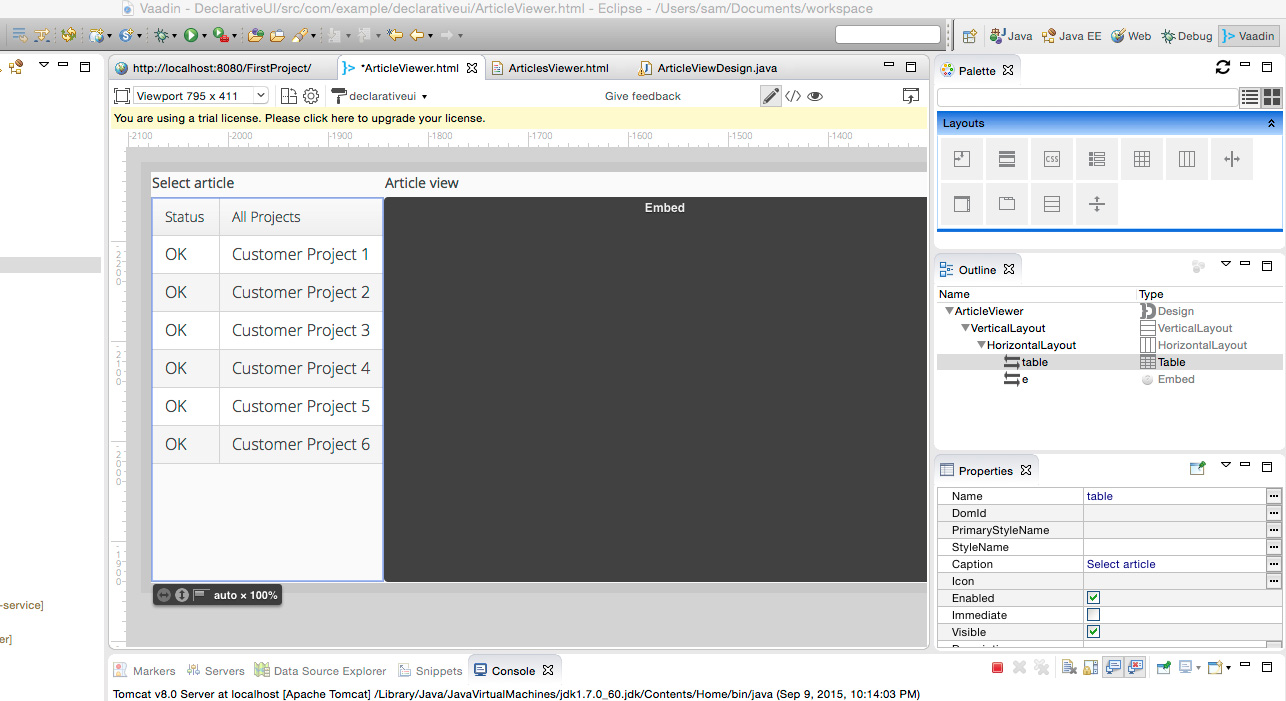Collapse the VerticalLayout tree node

pyautogui.click(x=965, y=328)
